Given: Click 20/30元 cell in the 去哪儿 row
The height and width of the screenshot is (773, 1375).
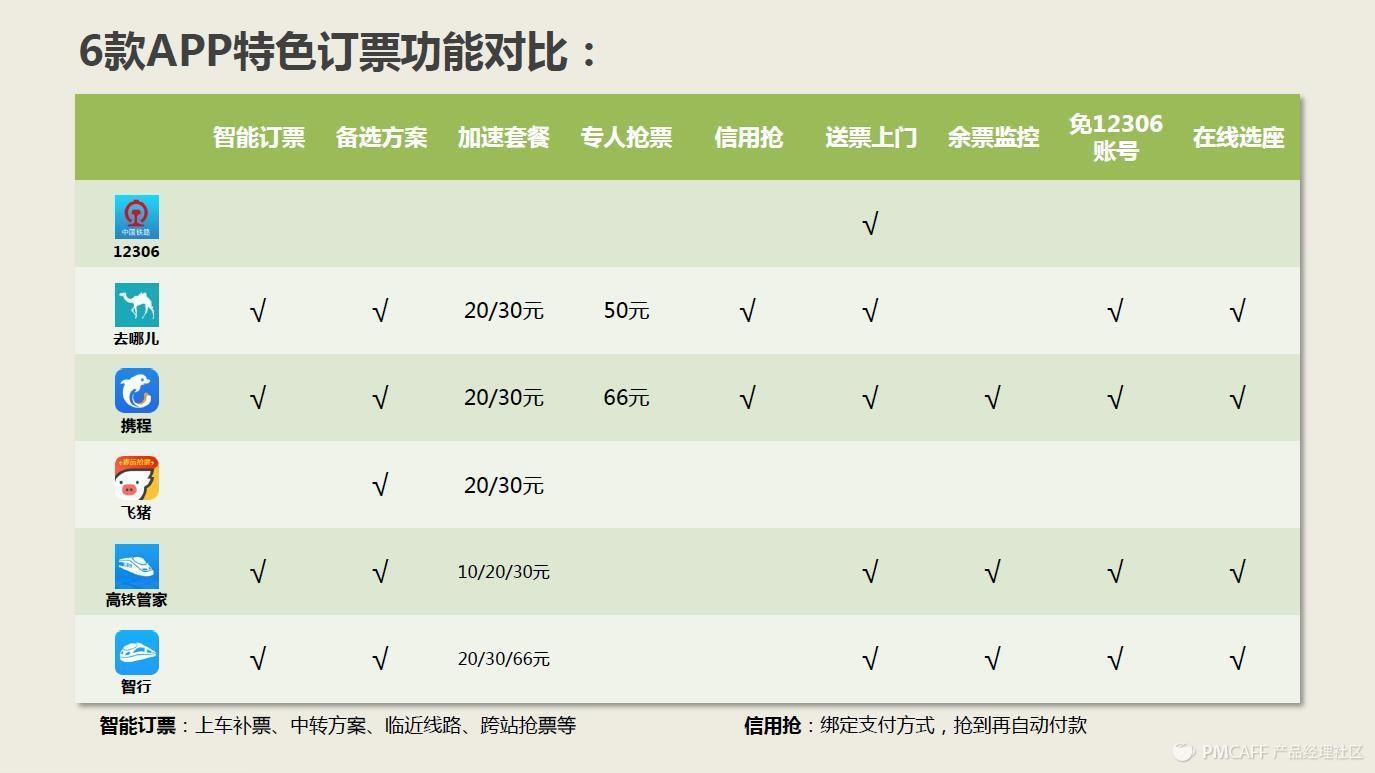Looking at the screenshot, I should 504,311.
